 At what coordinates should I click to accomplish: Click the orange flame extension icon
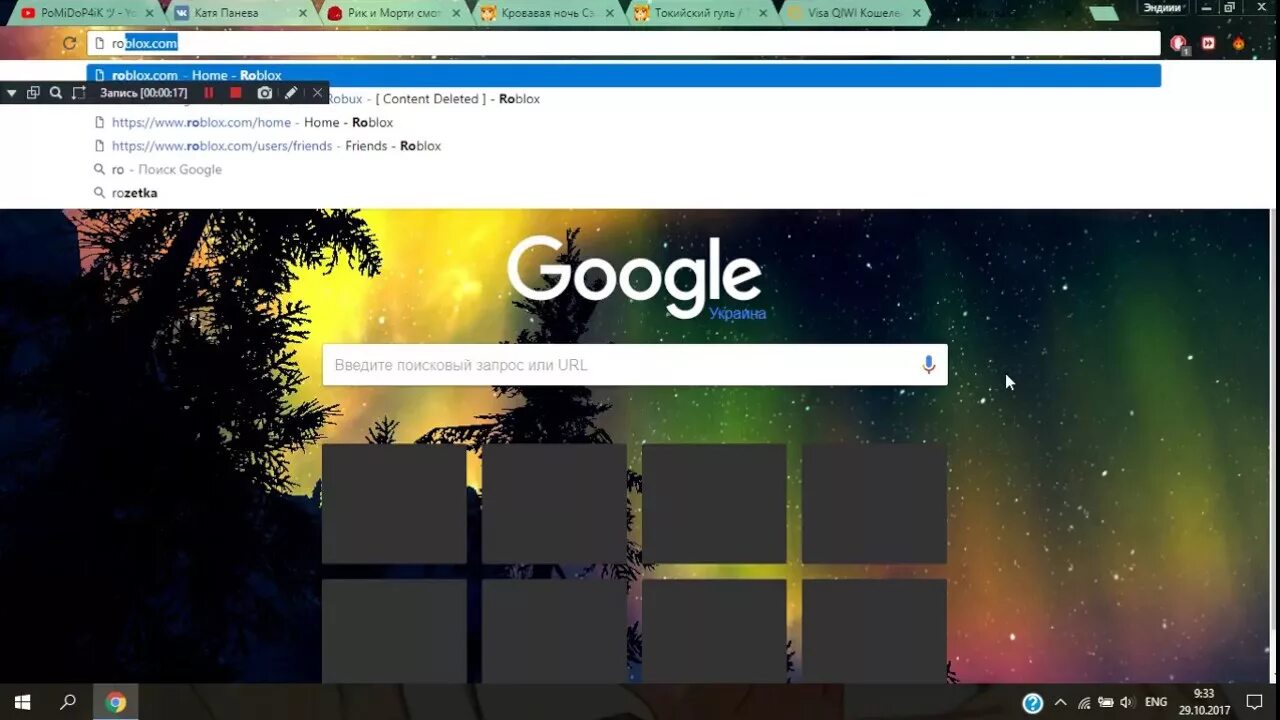click(x=1239, y=43)
